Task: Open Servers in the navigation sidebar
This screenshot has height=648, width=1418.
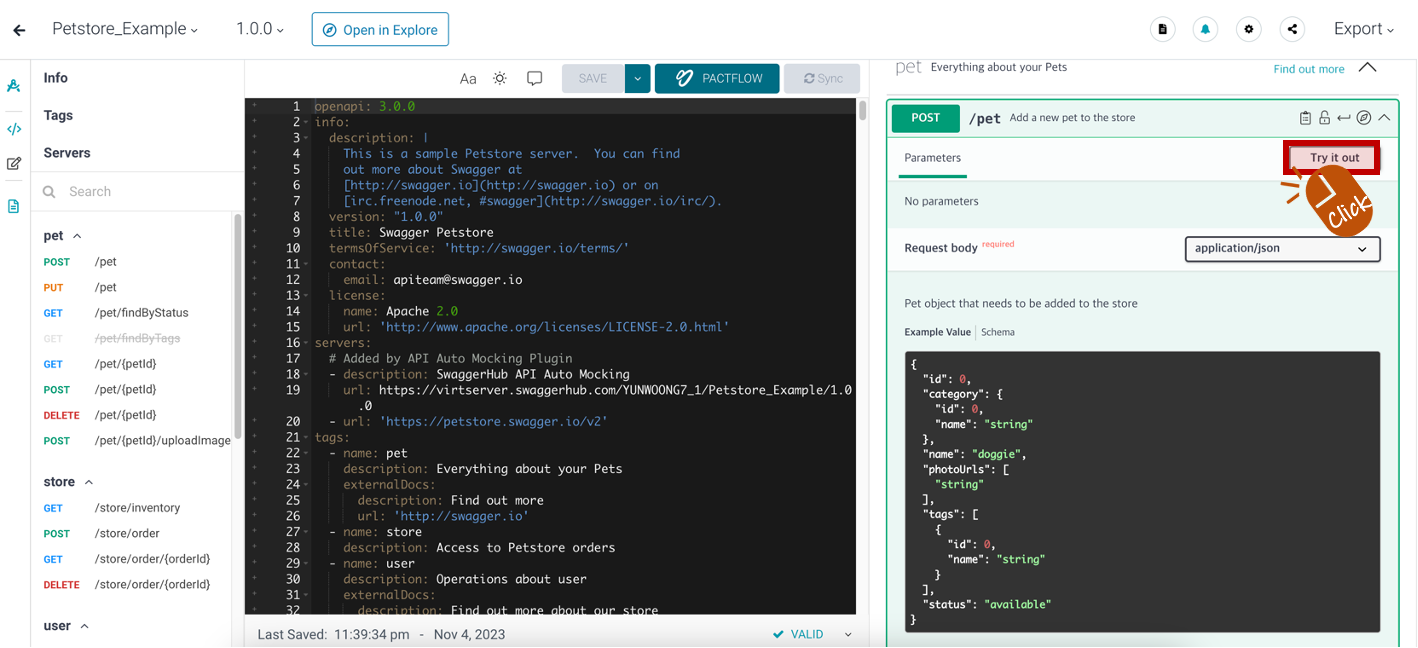Action: click(x=67, y=153)
